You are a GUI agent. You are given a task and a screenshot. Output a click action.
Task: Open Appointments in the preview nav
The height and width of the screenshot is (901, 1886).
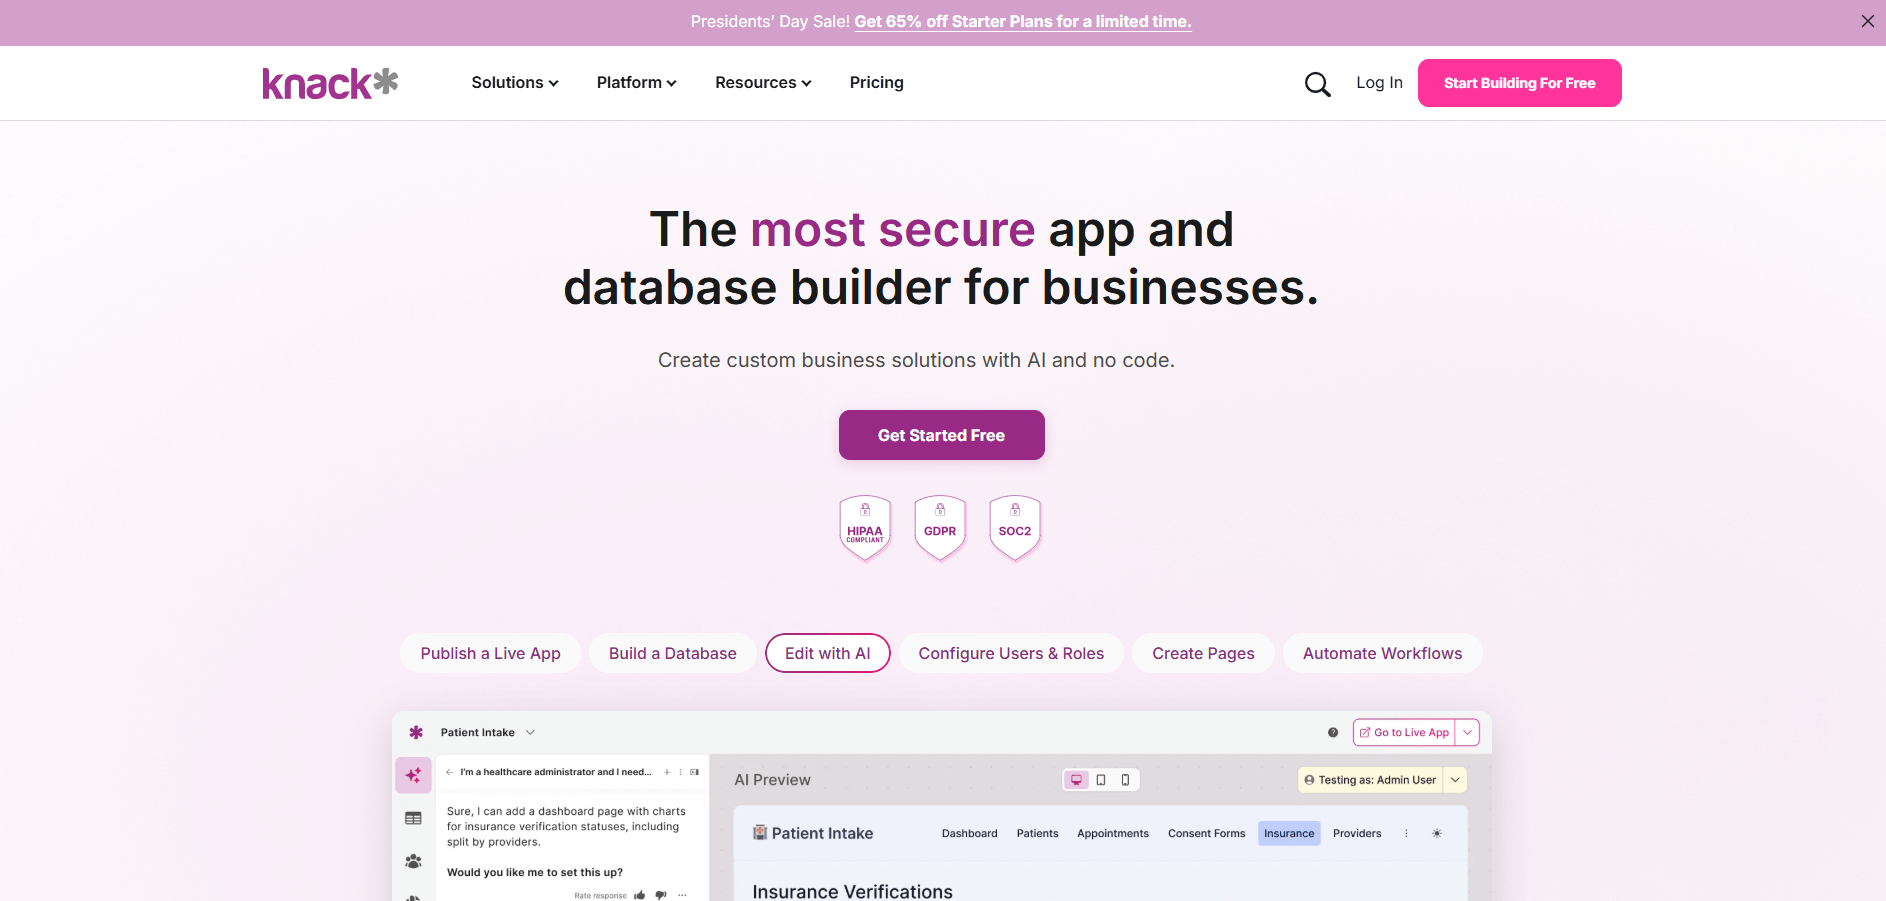[x=1113, y=834]
